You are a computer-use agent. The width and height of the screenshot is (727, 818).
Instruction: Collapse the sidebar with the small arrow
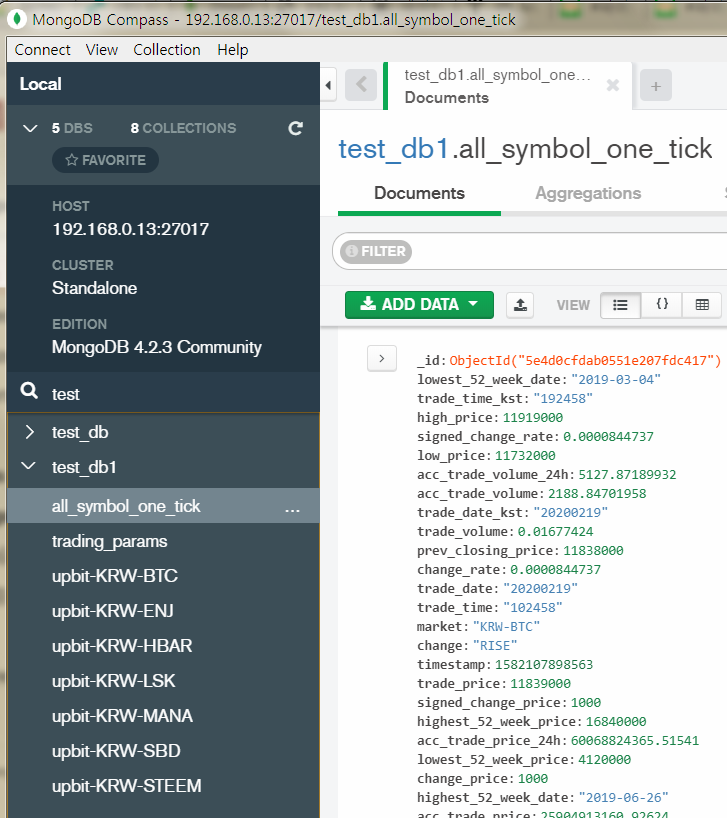(x=328, y=85)
